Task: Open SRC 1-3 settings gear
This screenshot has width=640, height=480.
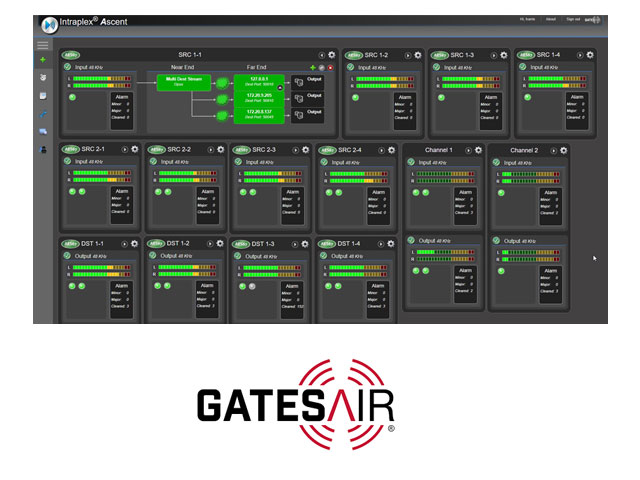Action: pyautogui.click(x=504, y=55)
